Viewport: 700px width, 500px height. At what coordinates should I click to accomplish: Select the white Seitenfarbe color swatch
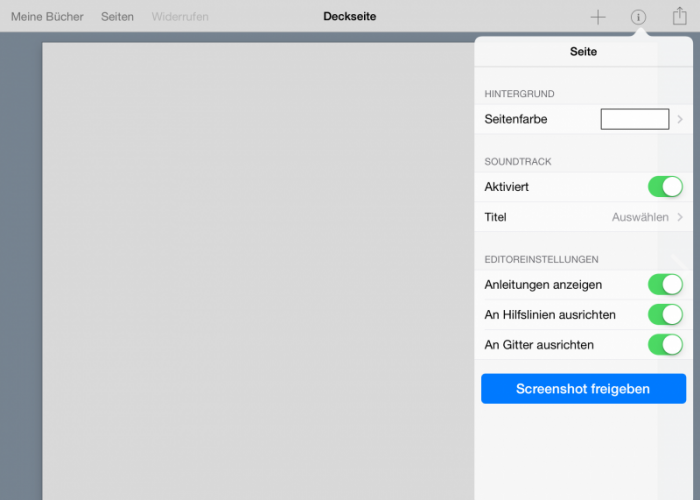[634, 120]
